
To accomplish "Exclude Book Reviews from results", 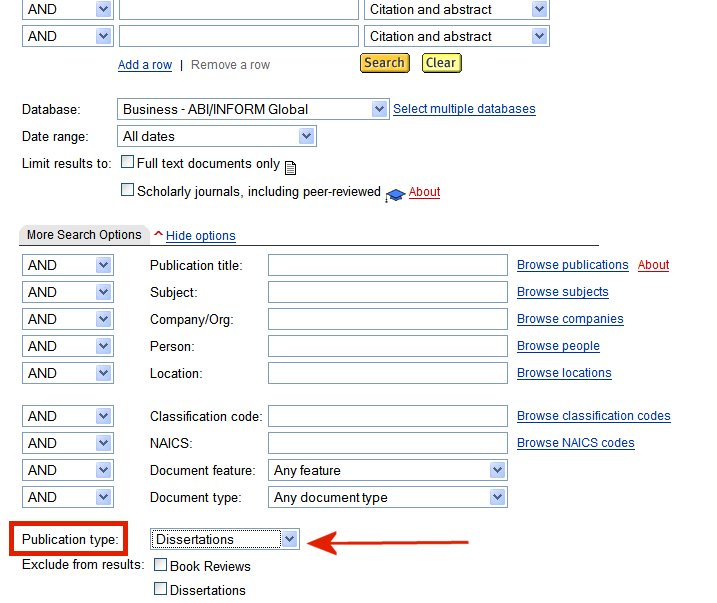I will (161, 565).
